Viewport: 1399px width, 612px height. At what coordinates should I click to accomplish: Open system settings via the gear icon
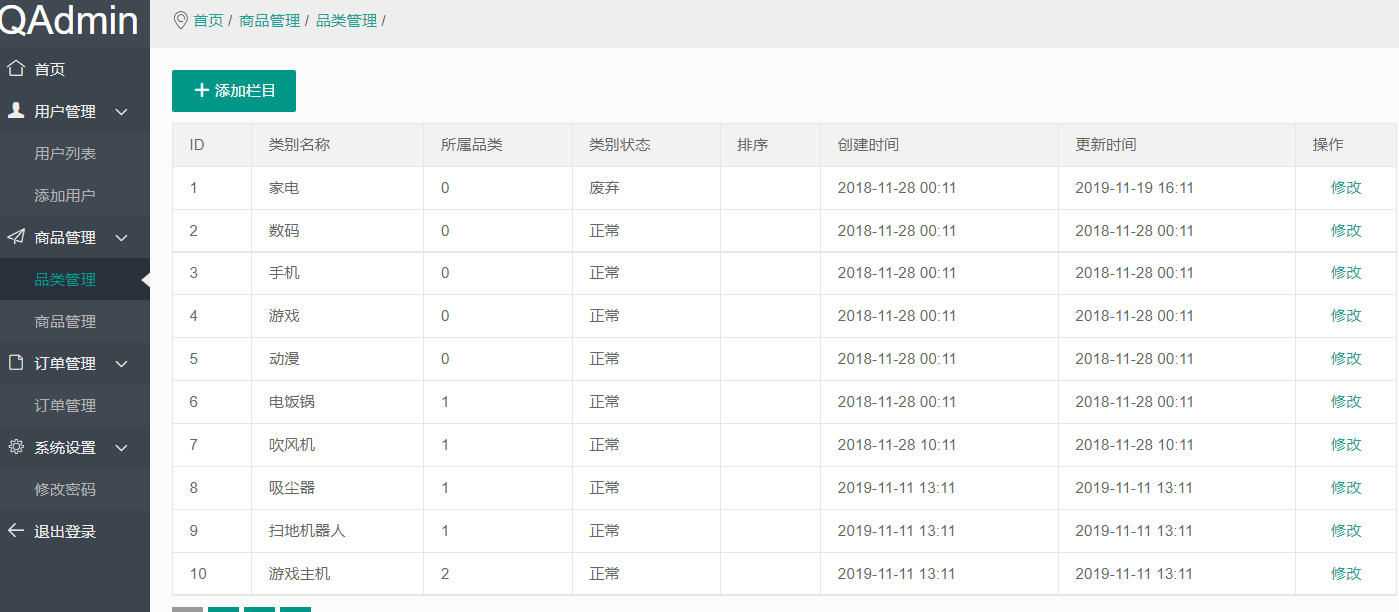14,447
